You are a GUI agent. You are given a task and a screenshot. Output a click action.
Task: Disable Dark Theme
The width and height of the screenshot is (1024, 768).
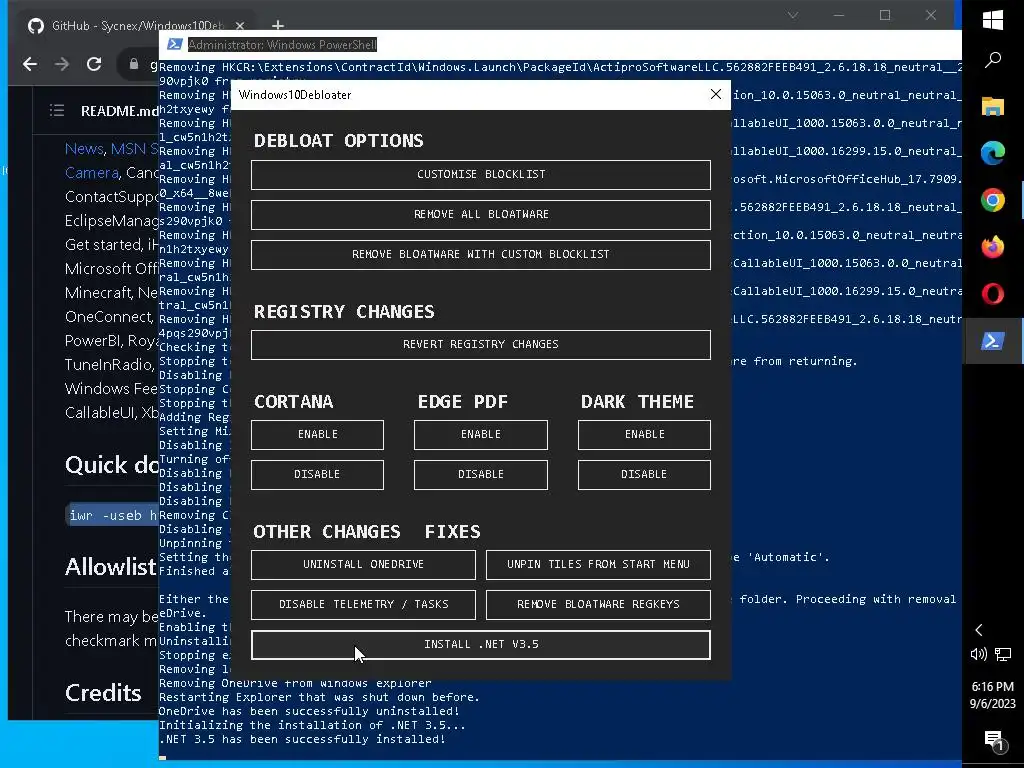coord(645,474)
